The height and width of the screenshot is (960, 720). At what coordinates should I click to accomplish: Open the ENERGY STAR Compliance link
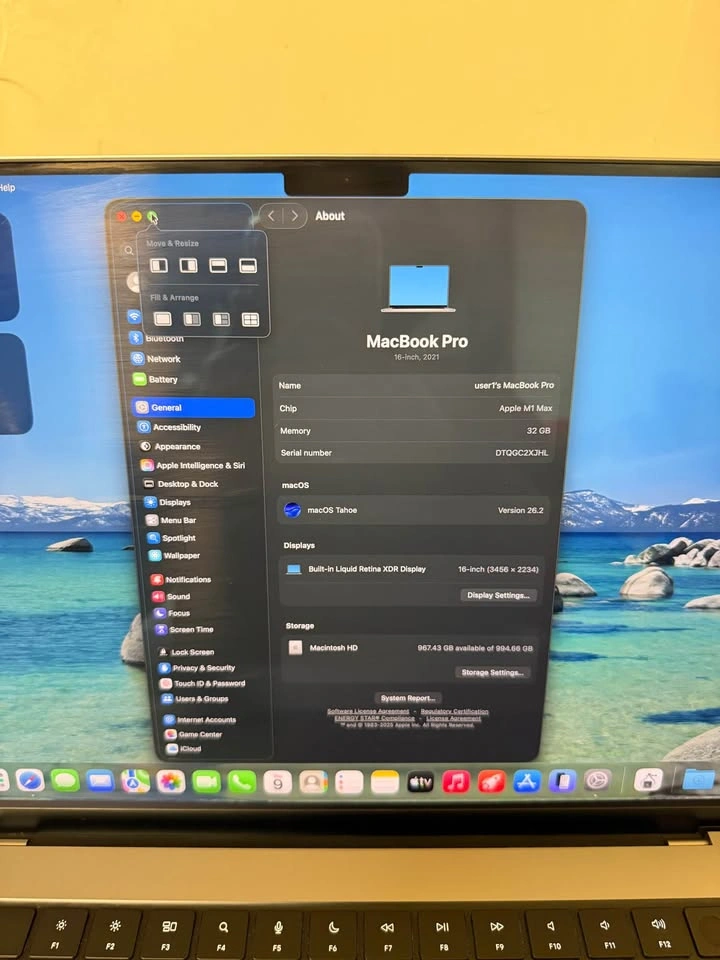(375, 718)
